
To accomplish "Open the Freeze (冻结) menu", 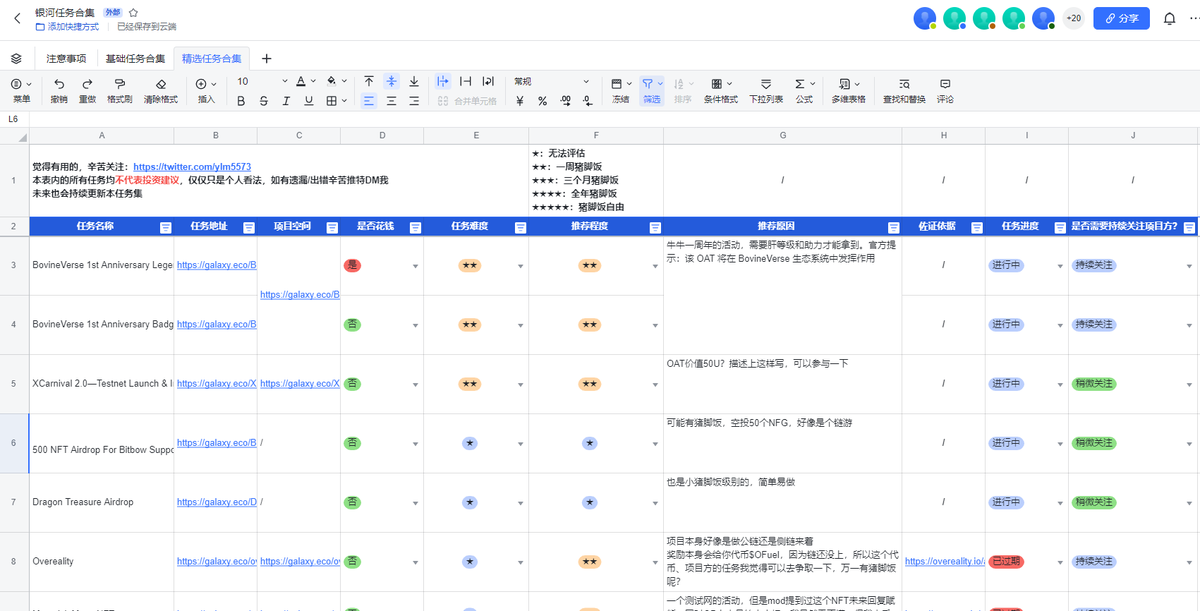I will point(620,90).
